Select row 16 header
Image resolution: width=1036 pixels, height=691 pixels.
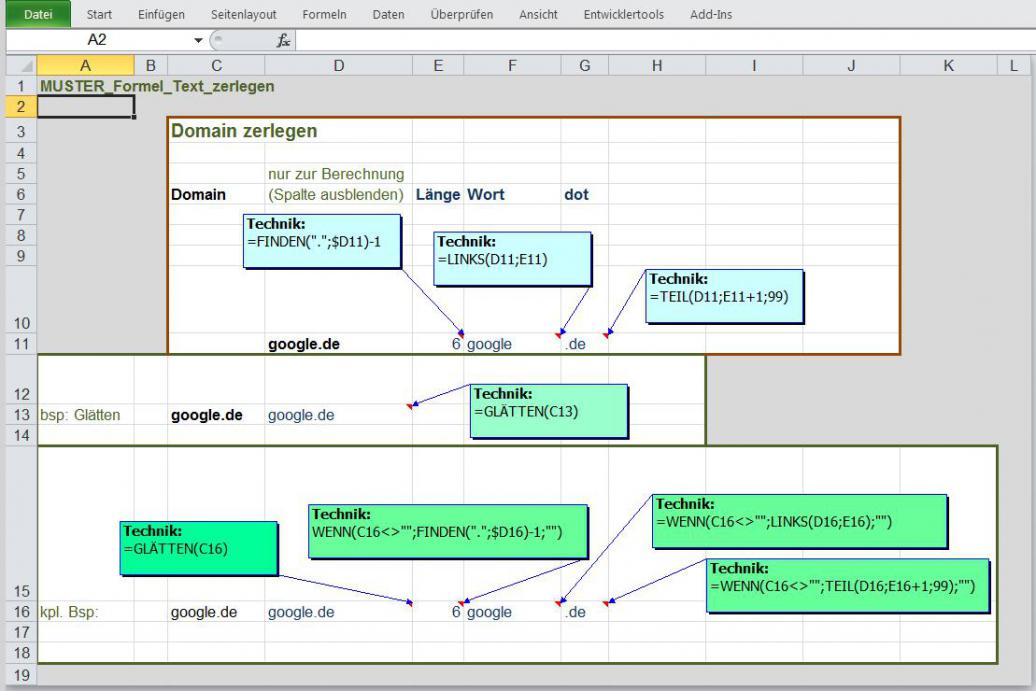point(21,612)
